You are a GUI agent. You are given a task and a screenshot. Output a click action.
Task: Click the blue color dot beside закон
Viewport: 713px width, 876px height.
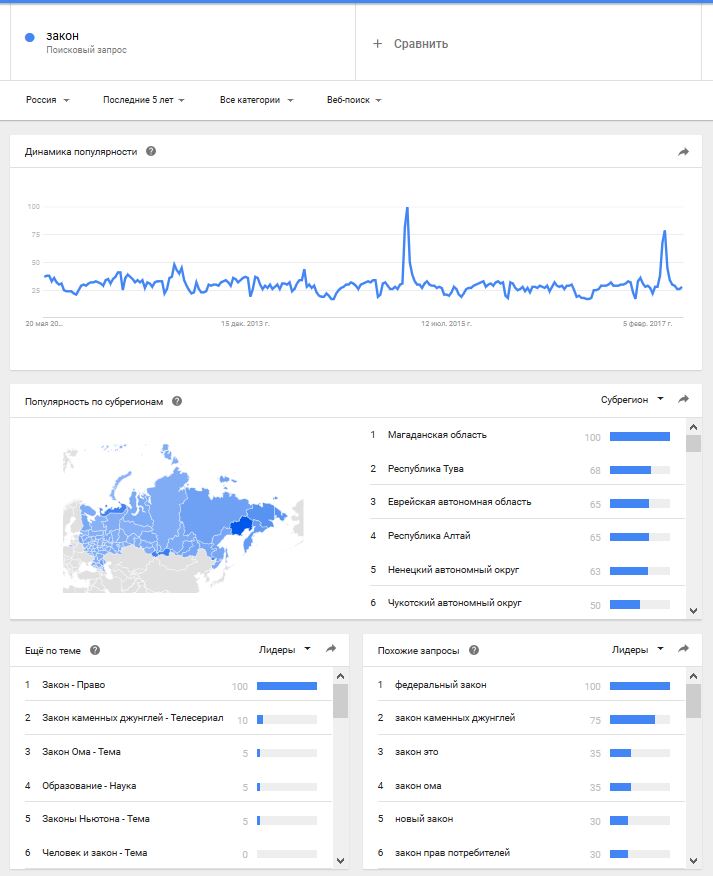click(30, 38)
